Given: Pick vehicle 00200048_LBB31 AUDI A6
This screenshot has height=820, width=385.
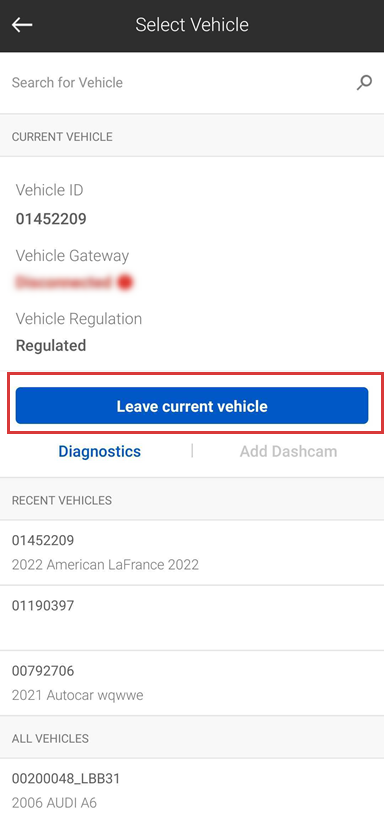Looking at the screenshot, I should 192,790.
